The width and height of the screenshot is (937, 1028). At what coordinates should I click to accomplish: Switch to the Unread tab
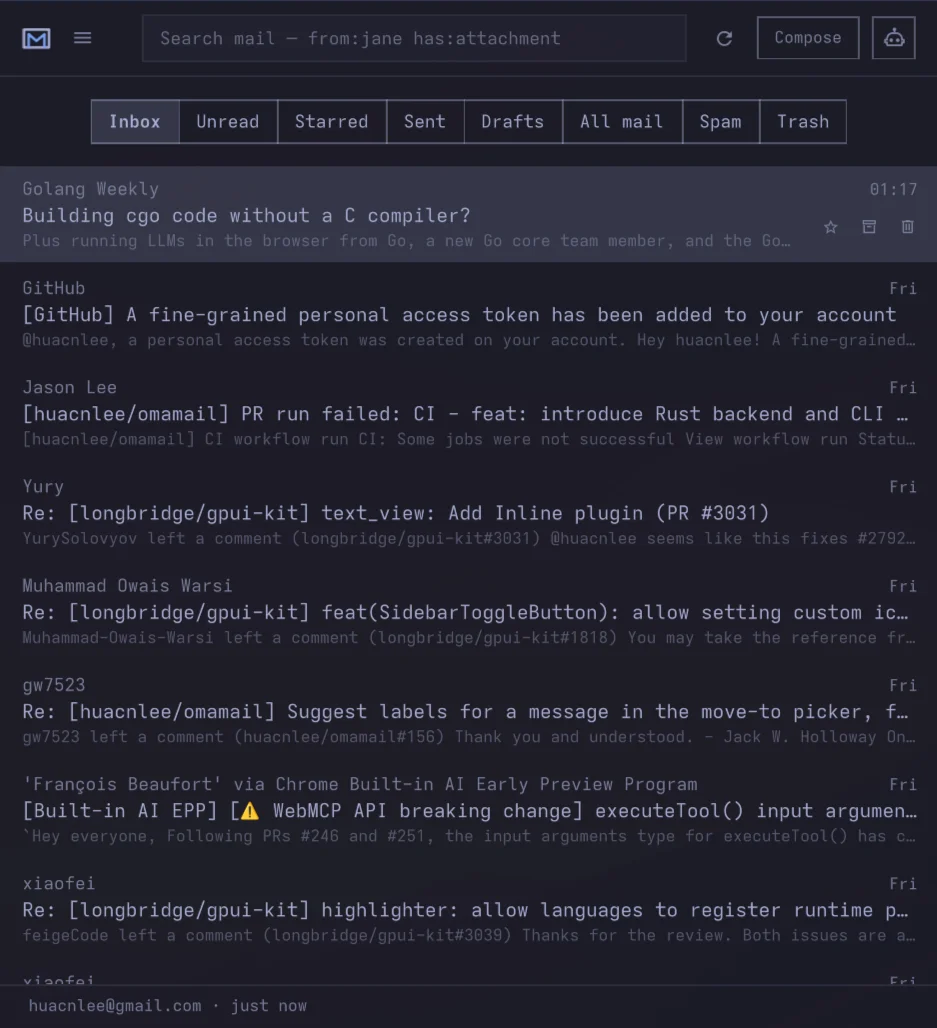click(x=228, y=122)
